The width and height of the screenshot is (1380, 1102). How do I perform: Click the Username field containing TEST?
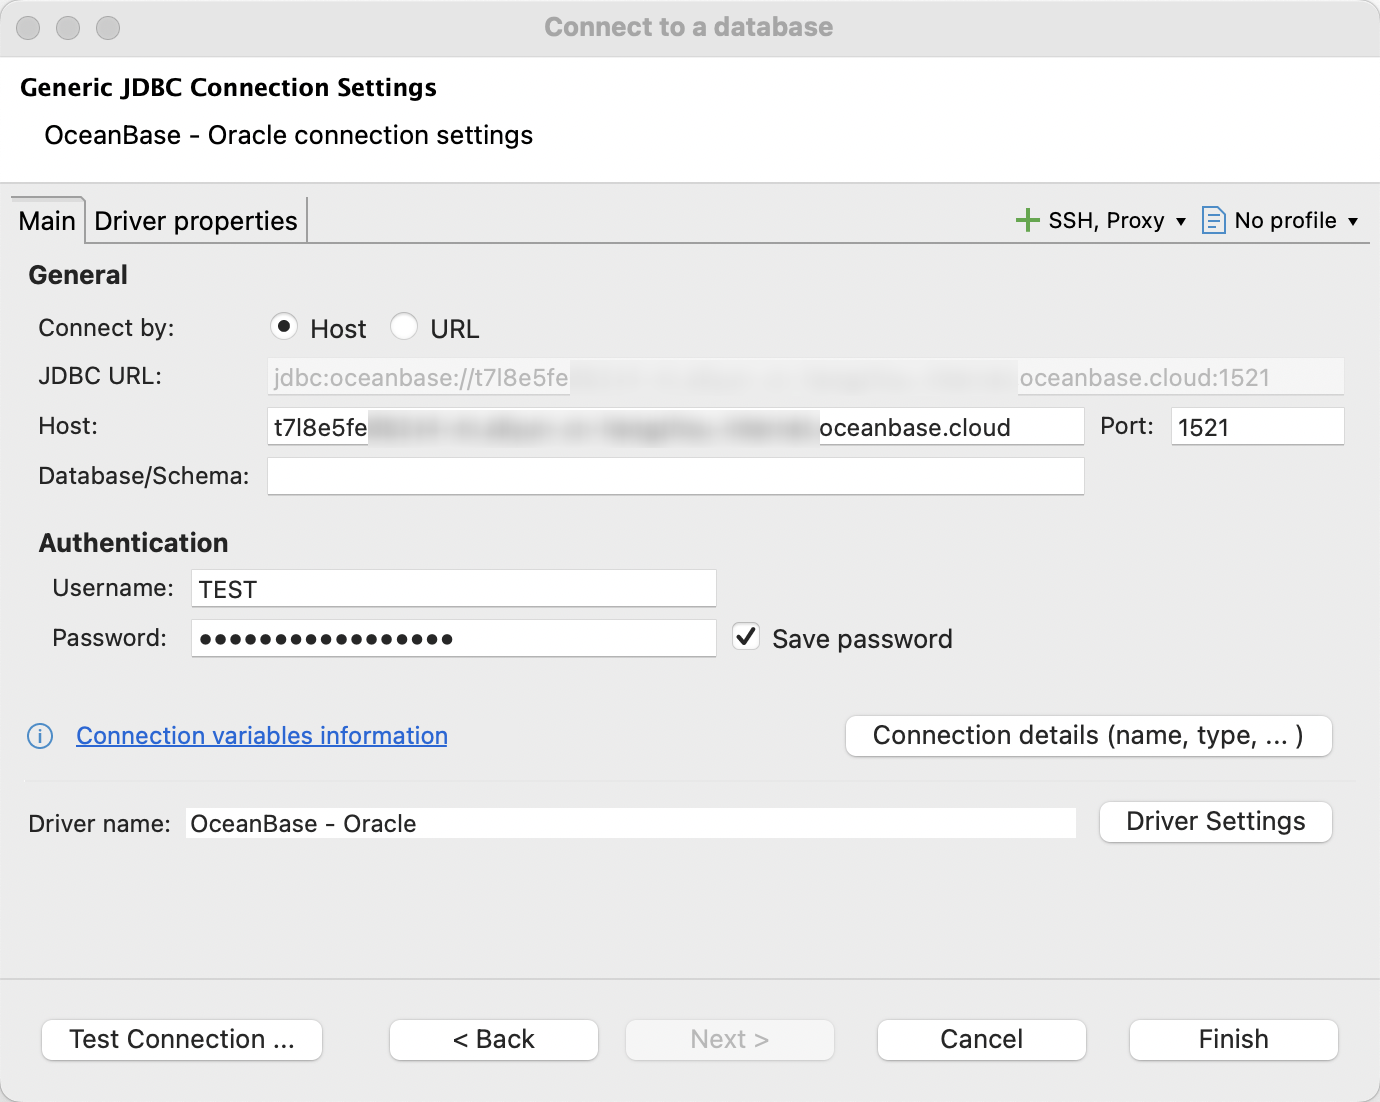(x=453, y=589)
